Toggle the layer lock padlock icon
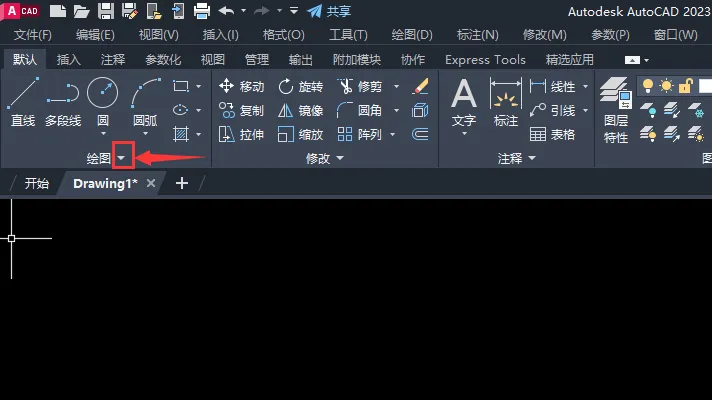 [x=685, y=86]
